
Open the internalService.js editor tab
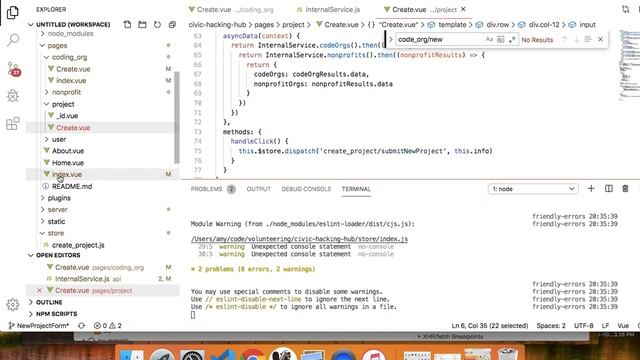pyautogui.click(x=329, y=9)
